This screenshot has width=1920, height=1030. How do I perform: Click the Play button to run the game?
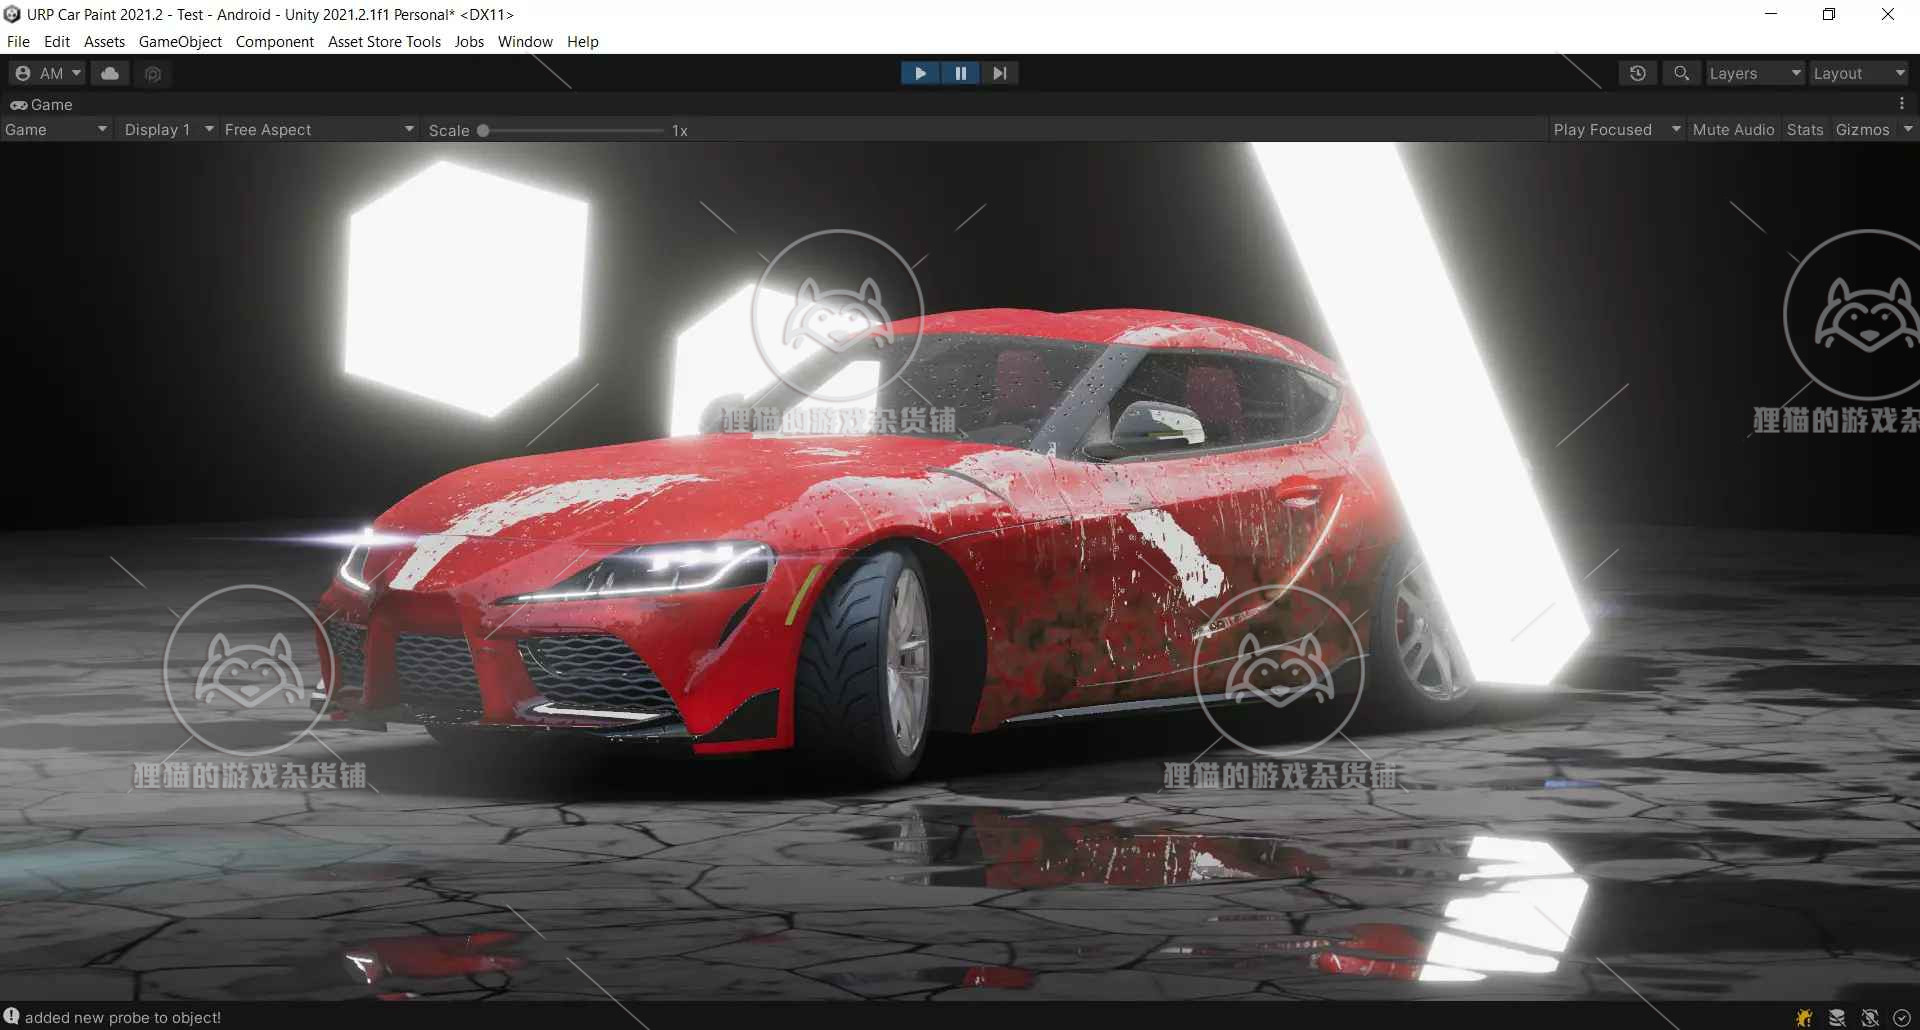[919, 72]
